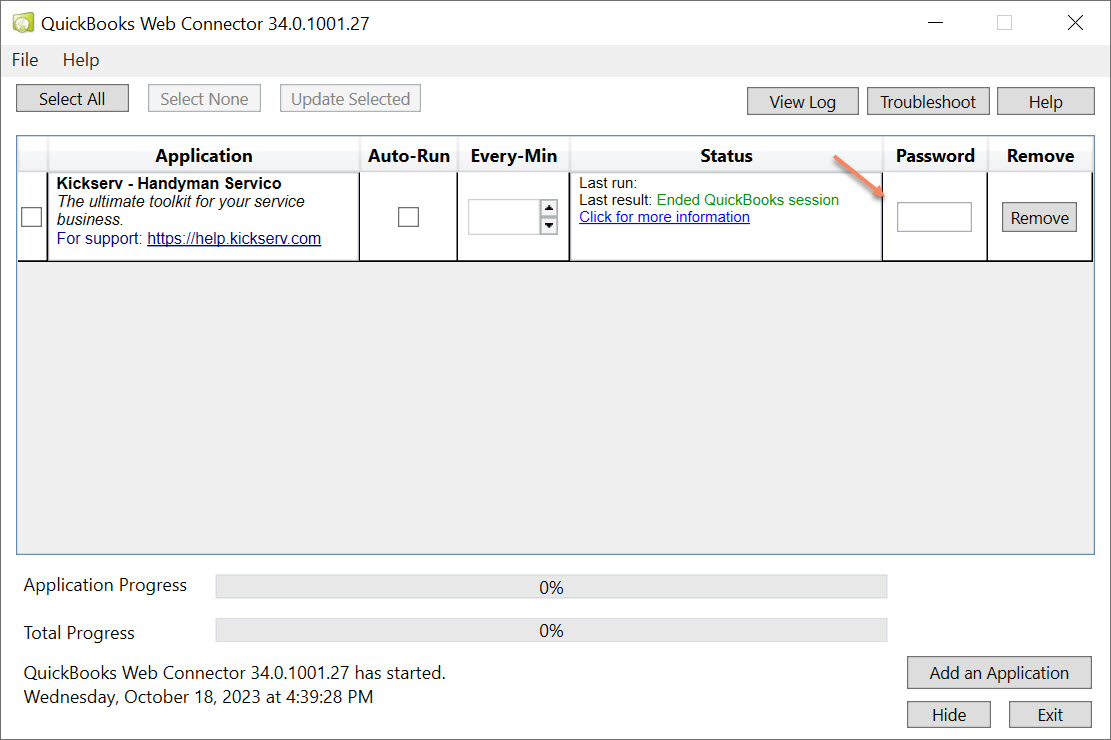Open the View Log button
The width and height of the screenshot is (1111, 740).
pos(803,101)
